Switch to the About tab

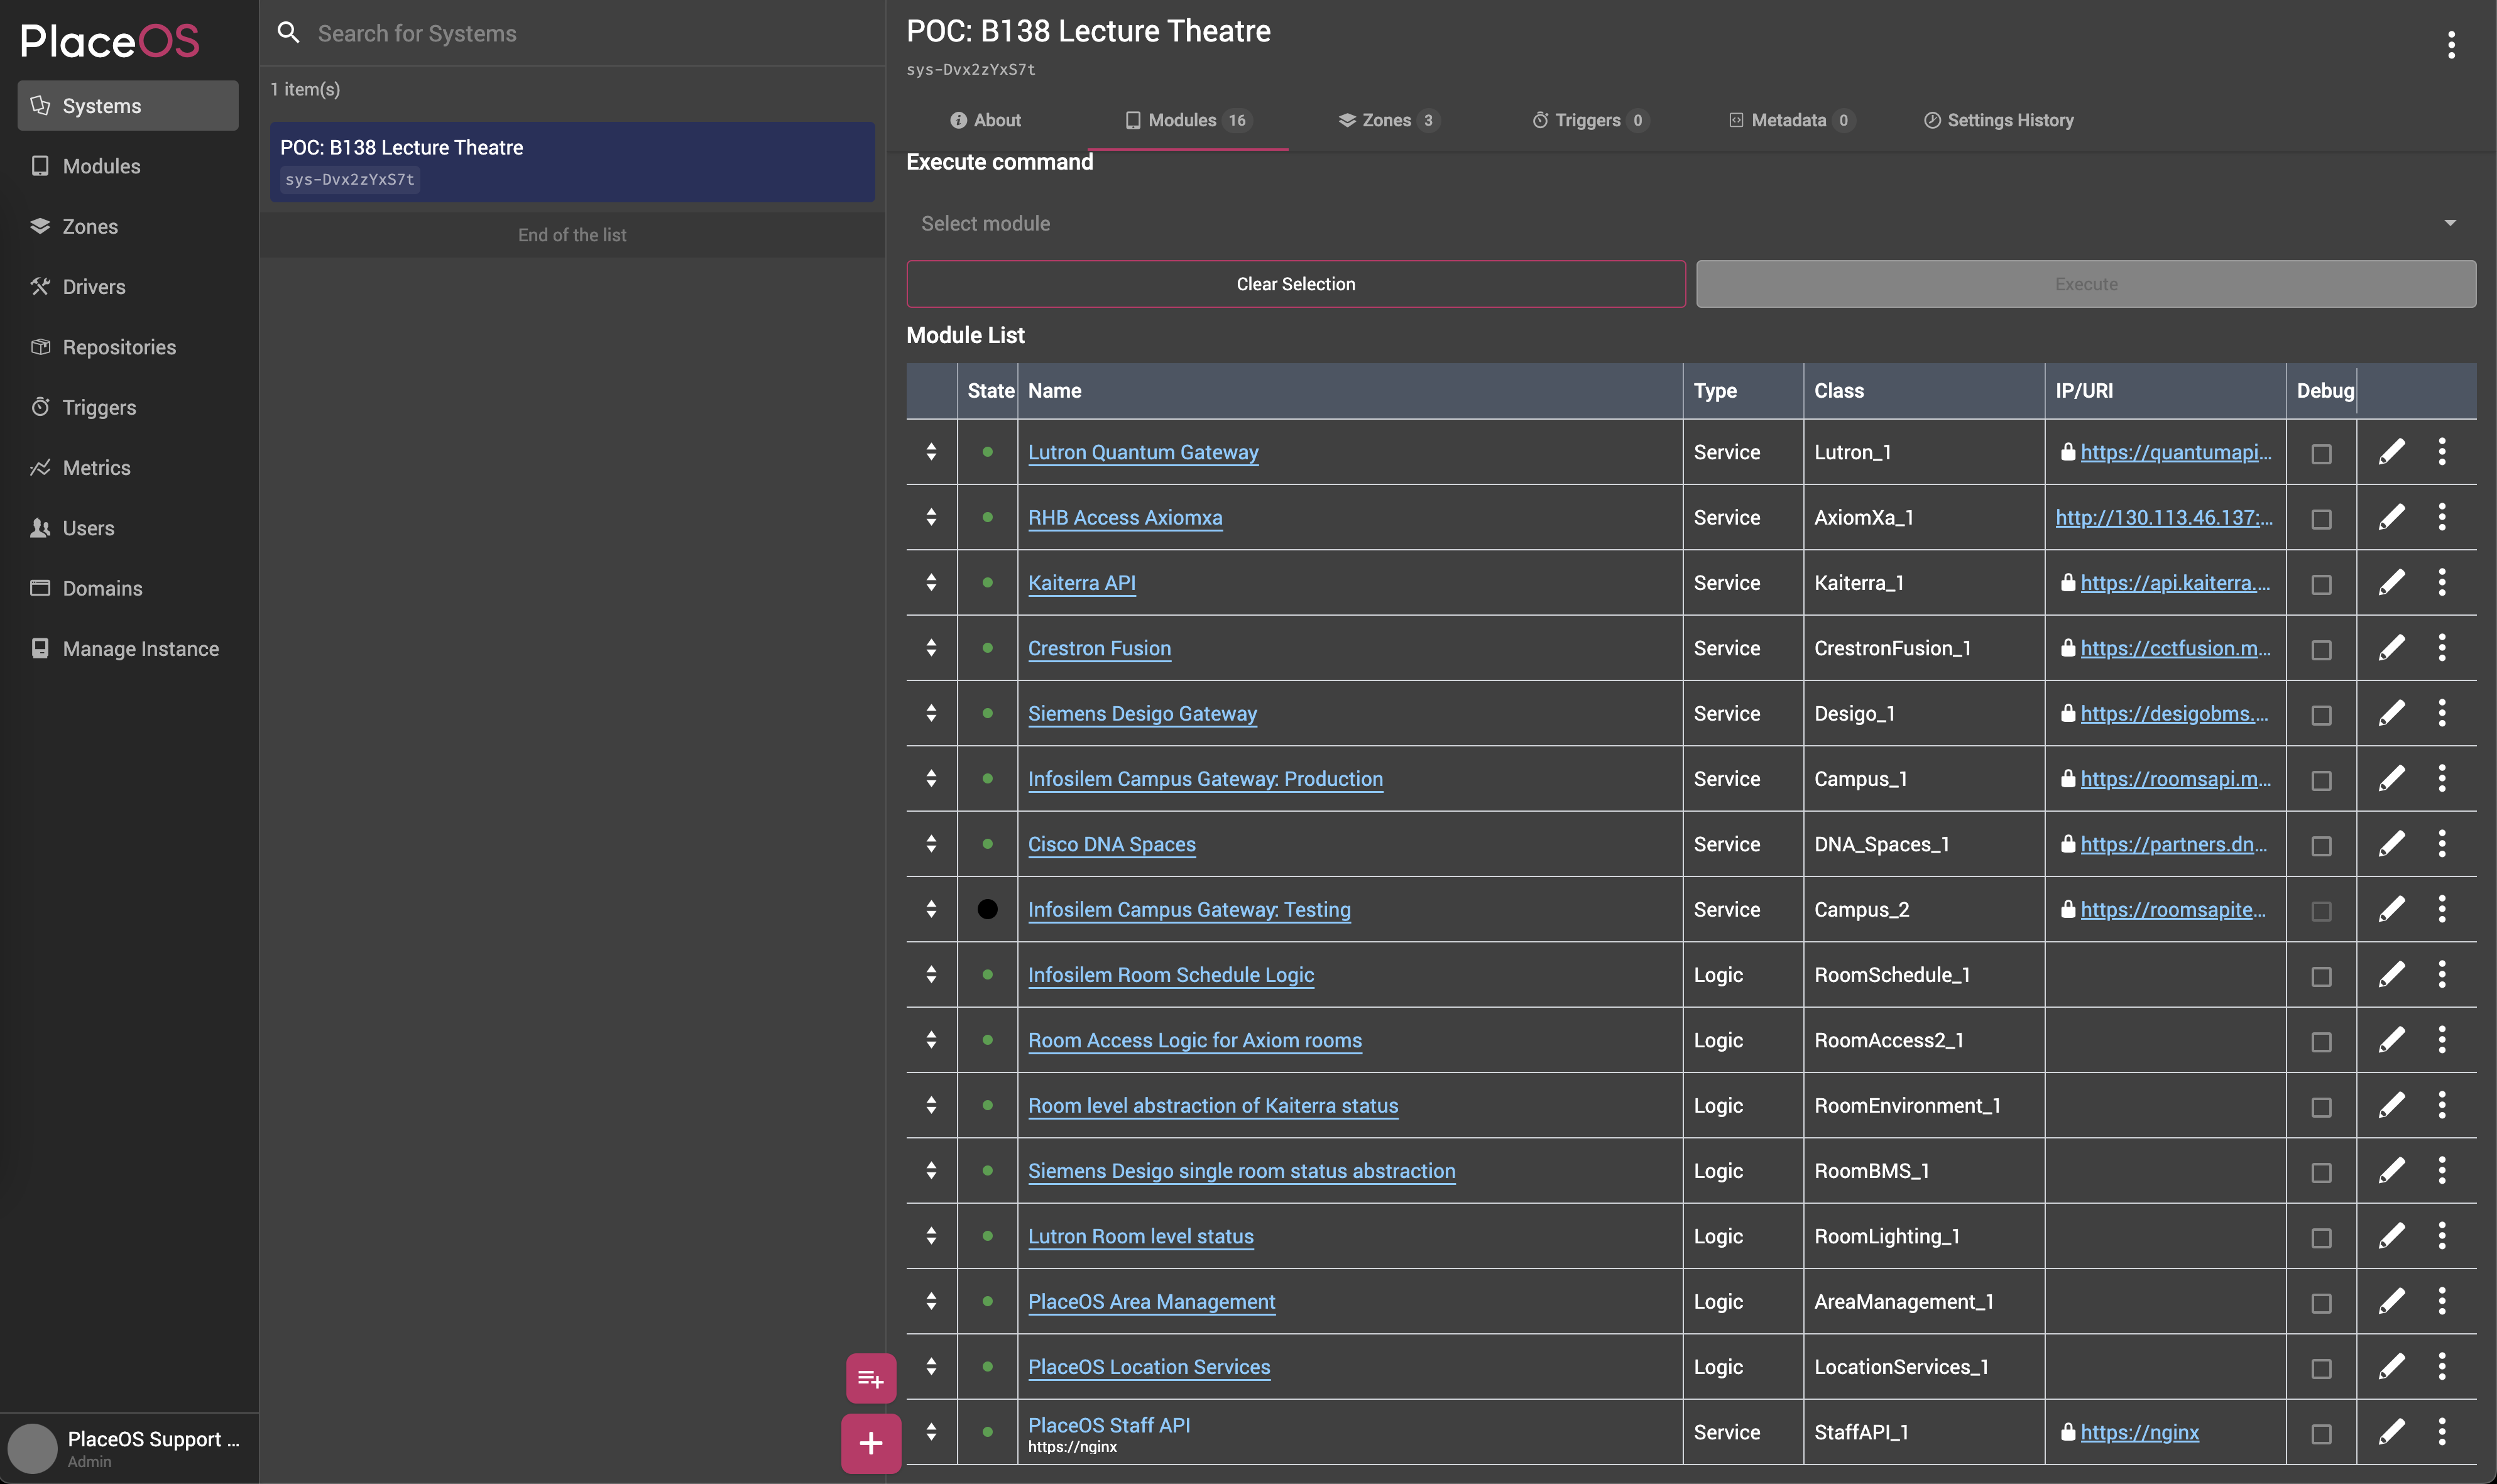point(985,120)
